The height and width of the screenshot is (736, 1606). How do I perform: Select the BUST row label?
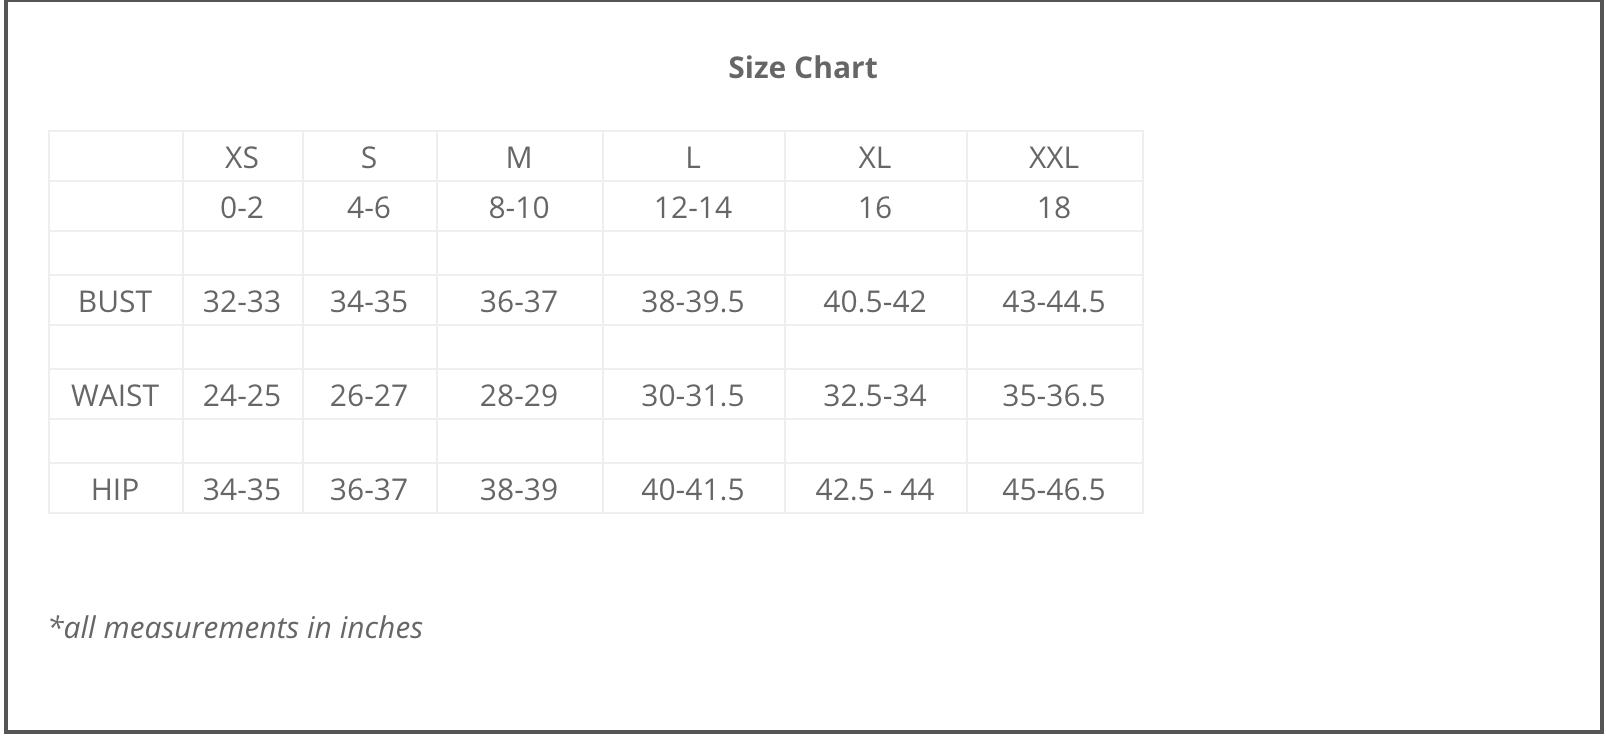coord(115,301)
